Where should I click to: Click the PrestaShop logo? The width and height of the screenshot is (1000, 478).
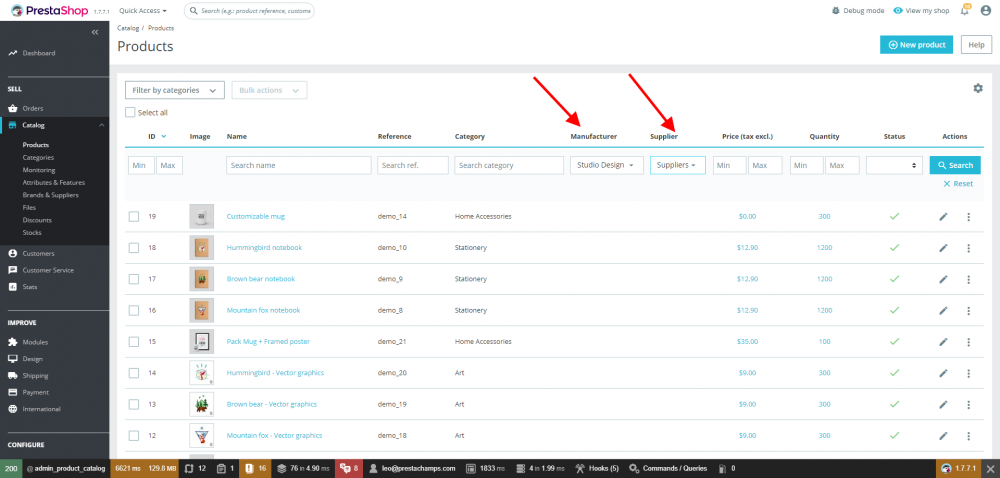click(52, 11)
